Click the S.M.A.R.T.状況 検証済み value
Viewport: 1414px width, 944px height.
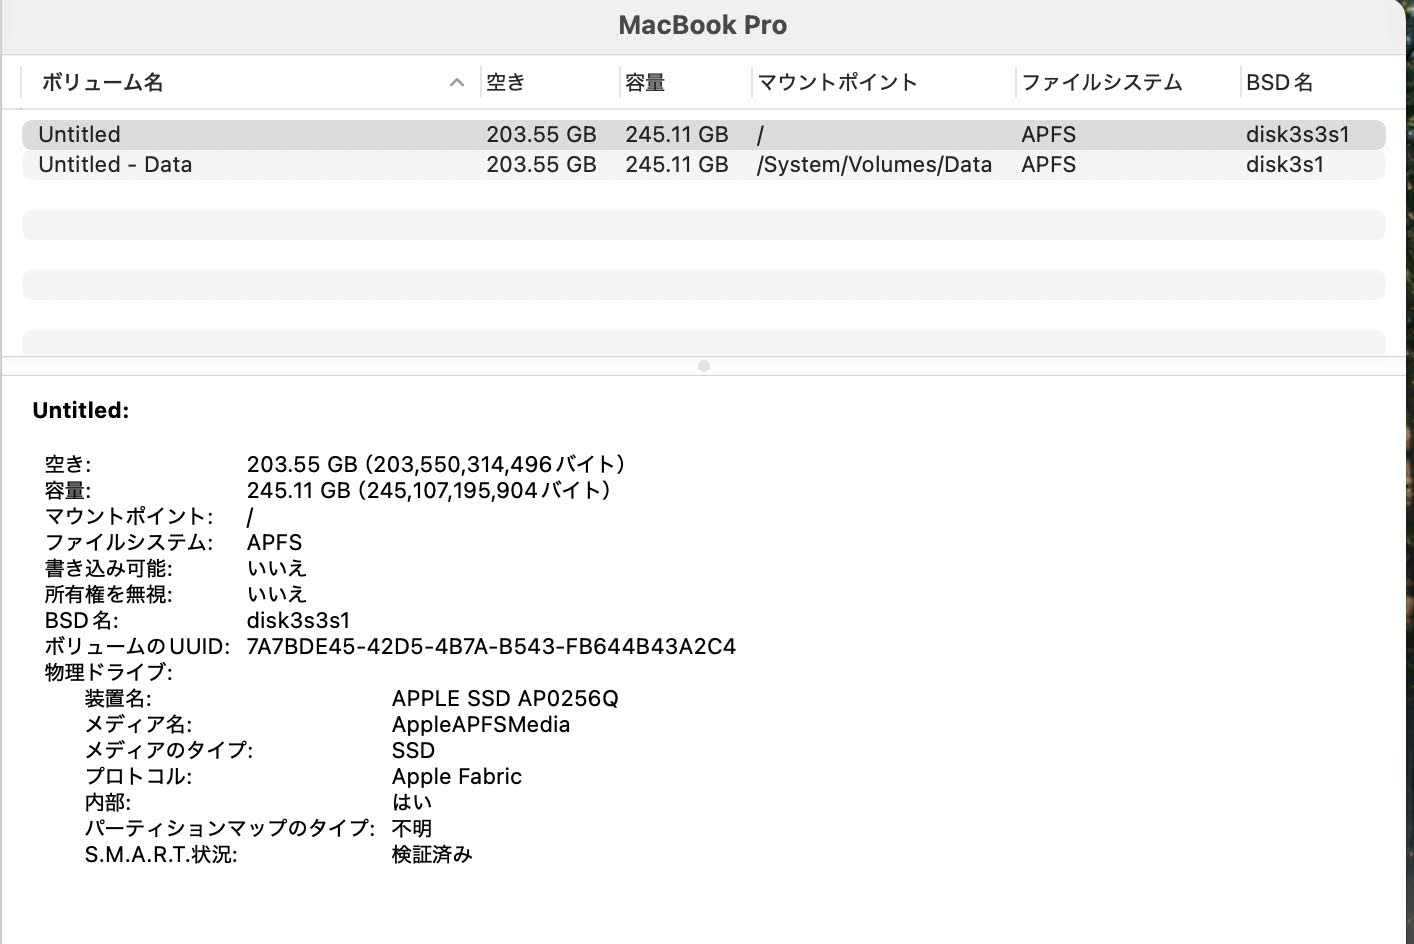pos(432,854)
